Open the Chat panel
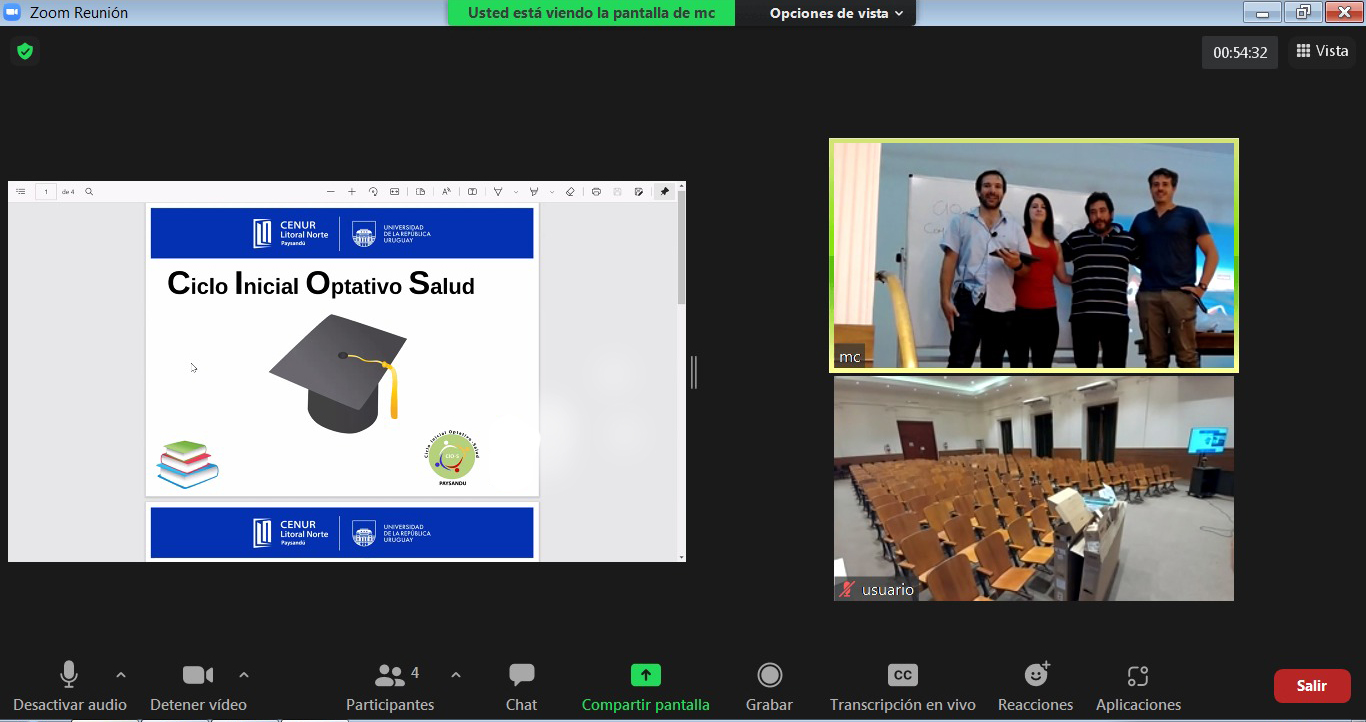The width and height of the screenshot is (1366, 722). click(x=521, y=686)
